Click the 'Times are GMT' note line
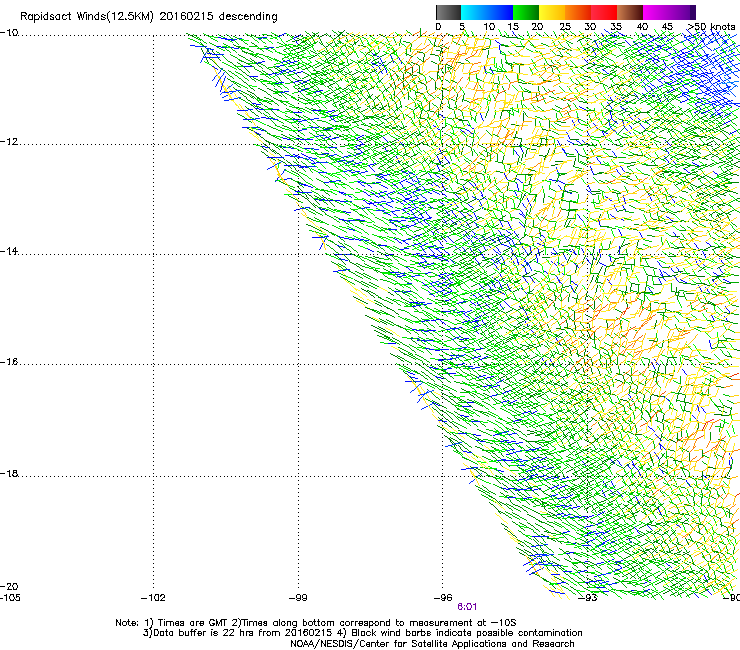This screenshot has height=650, width=740. click(316, 623)
